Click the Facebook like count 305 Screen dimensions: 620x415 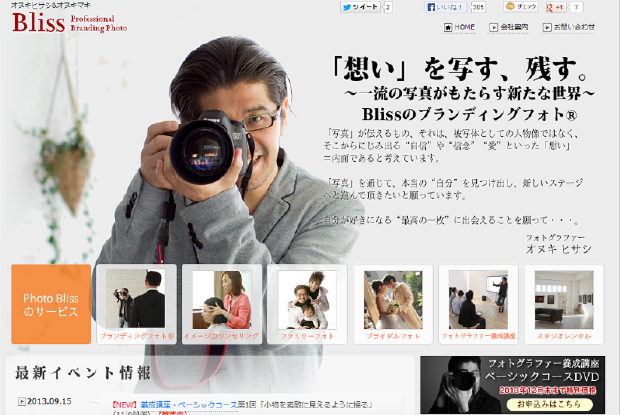[x=478, y=7]
